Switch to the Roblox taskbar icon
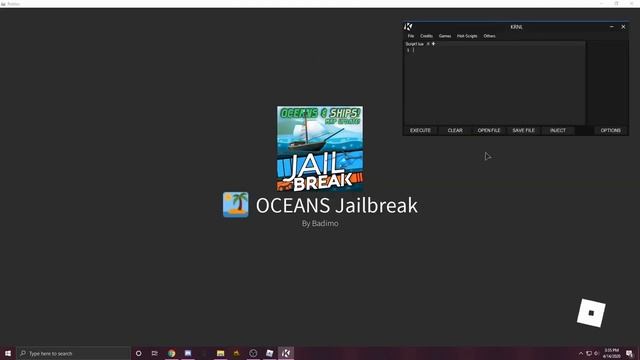The image size is (640, 360). (269, 353)
